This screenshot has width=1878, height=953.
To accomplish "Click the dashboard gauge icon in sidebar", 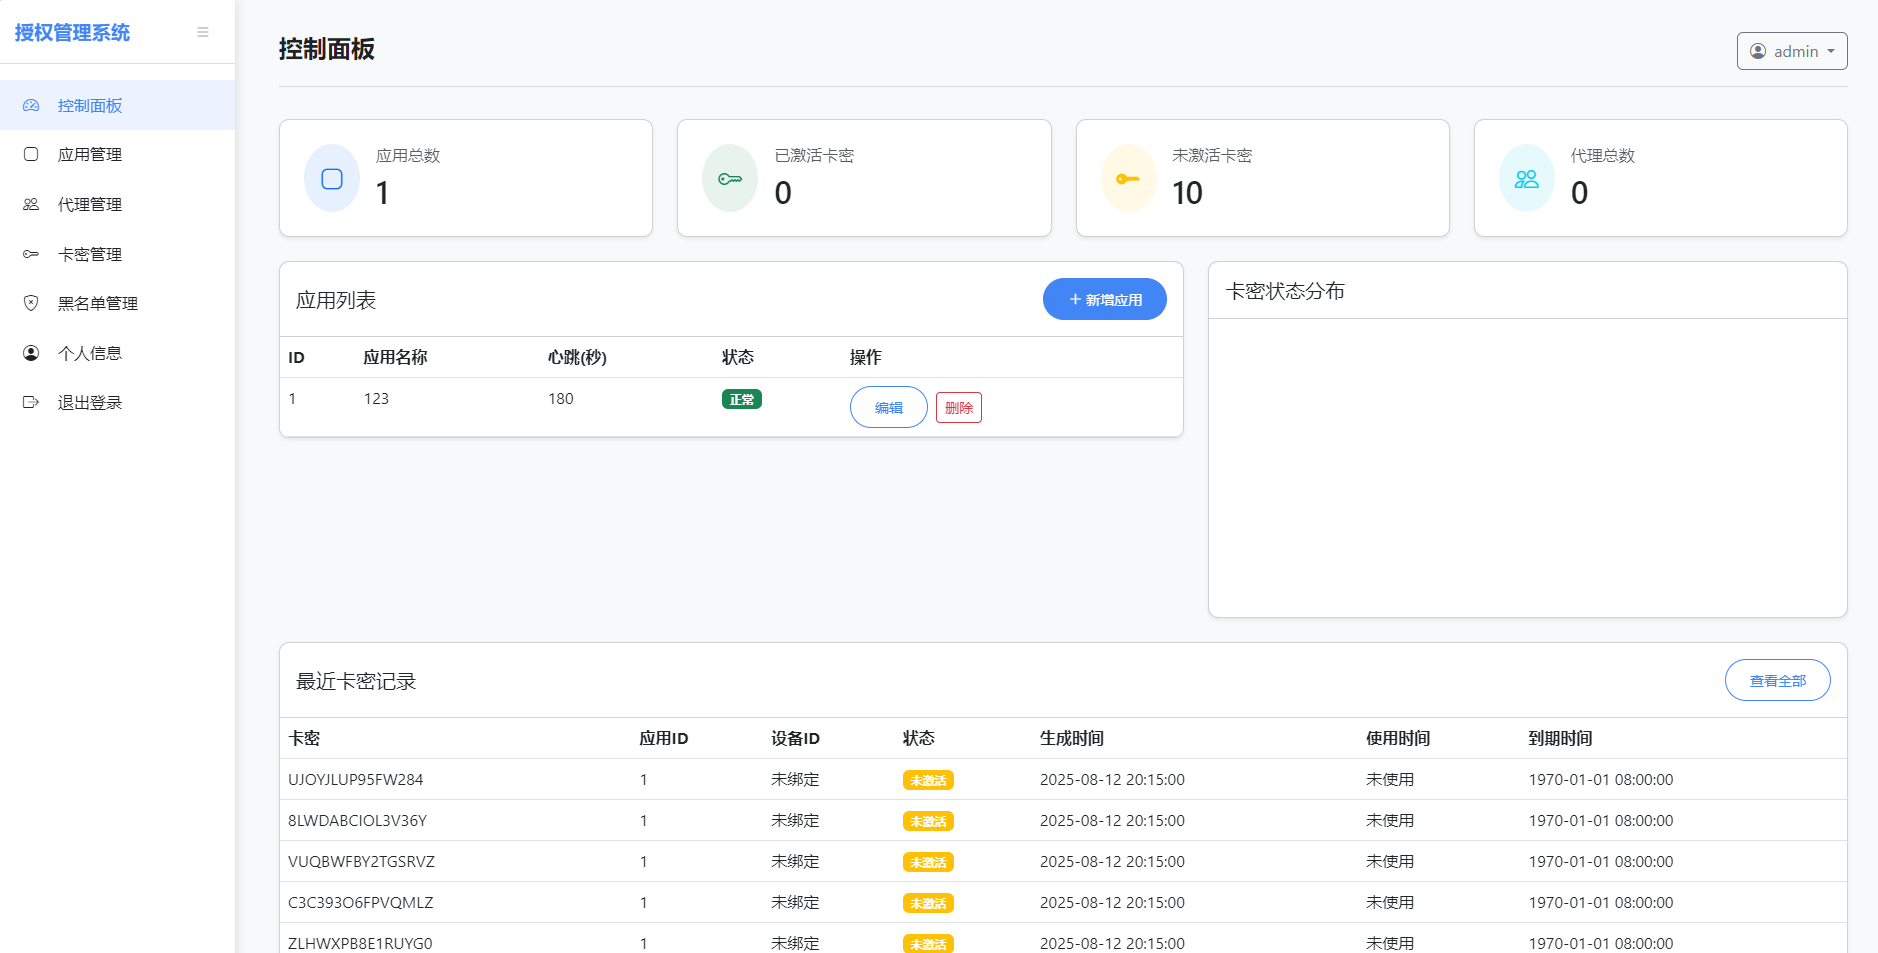I will (x=31, y=105).
